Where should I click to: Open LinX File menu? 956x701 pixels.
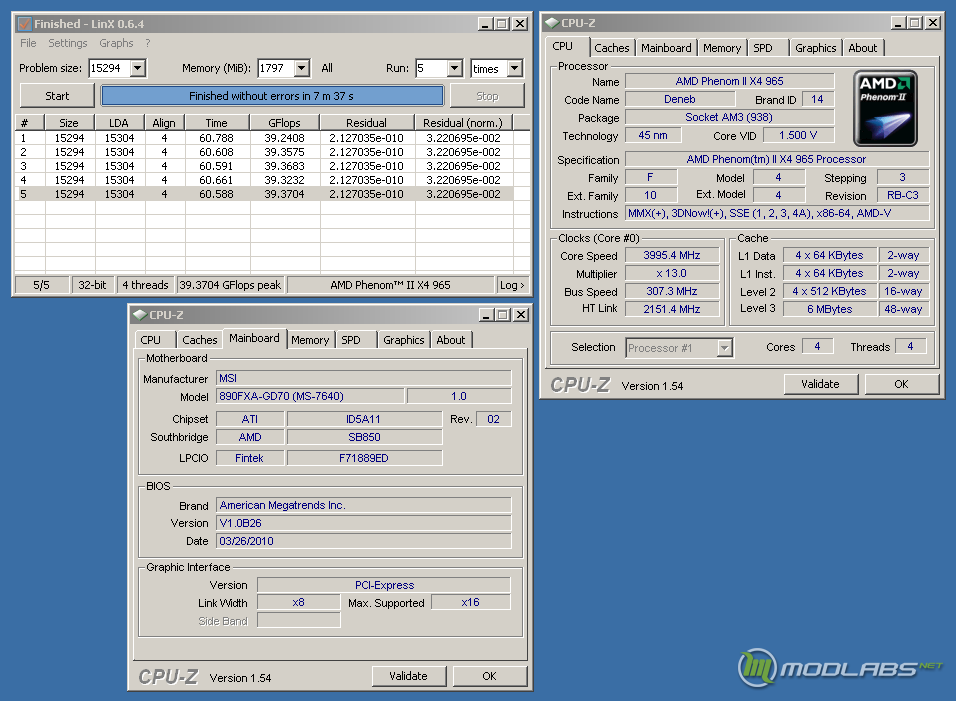(28, 43)
